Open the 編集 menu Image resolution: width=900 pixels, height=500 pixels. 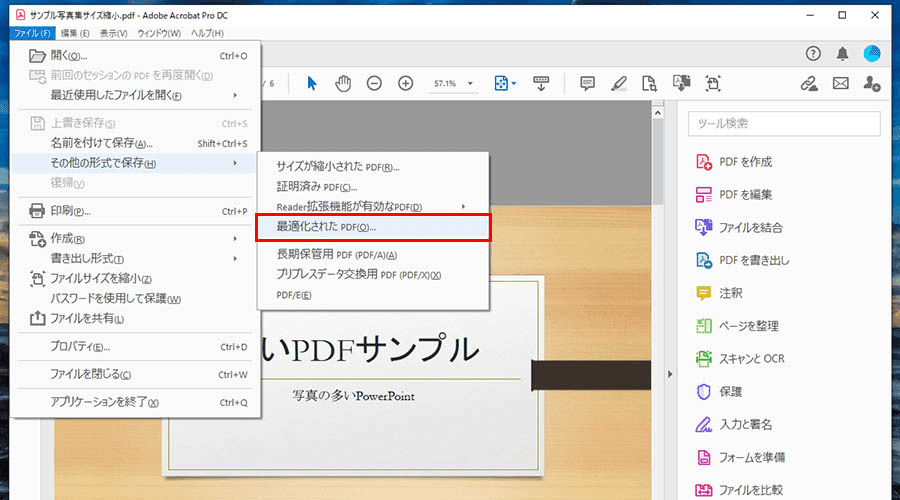(75, 33)
